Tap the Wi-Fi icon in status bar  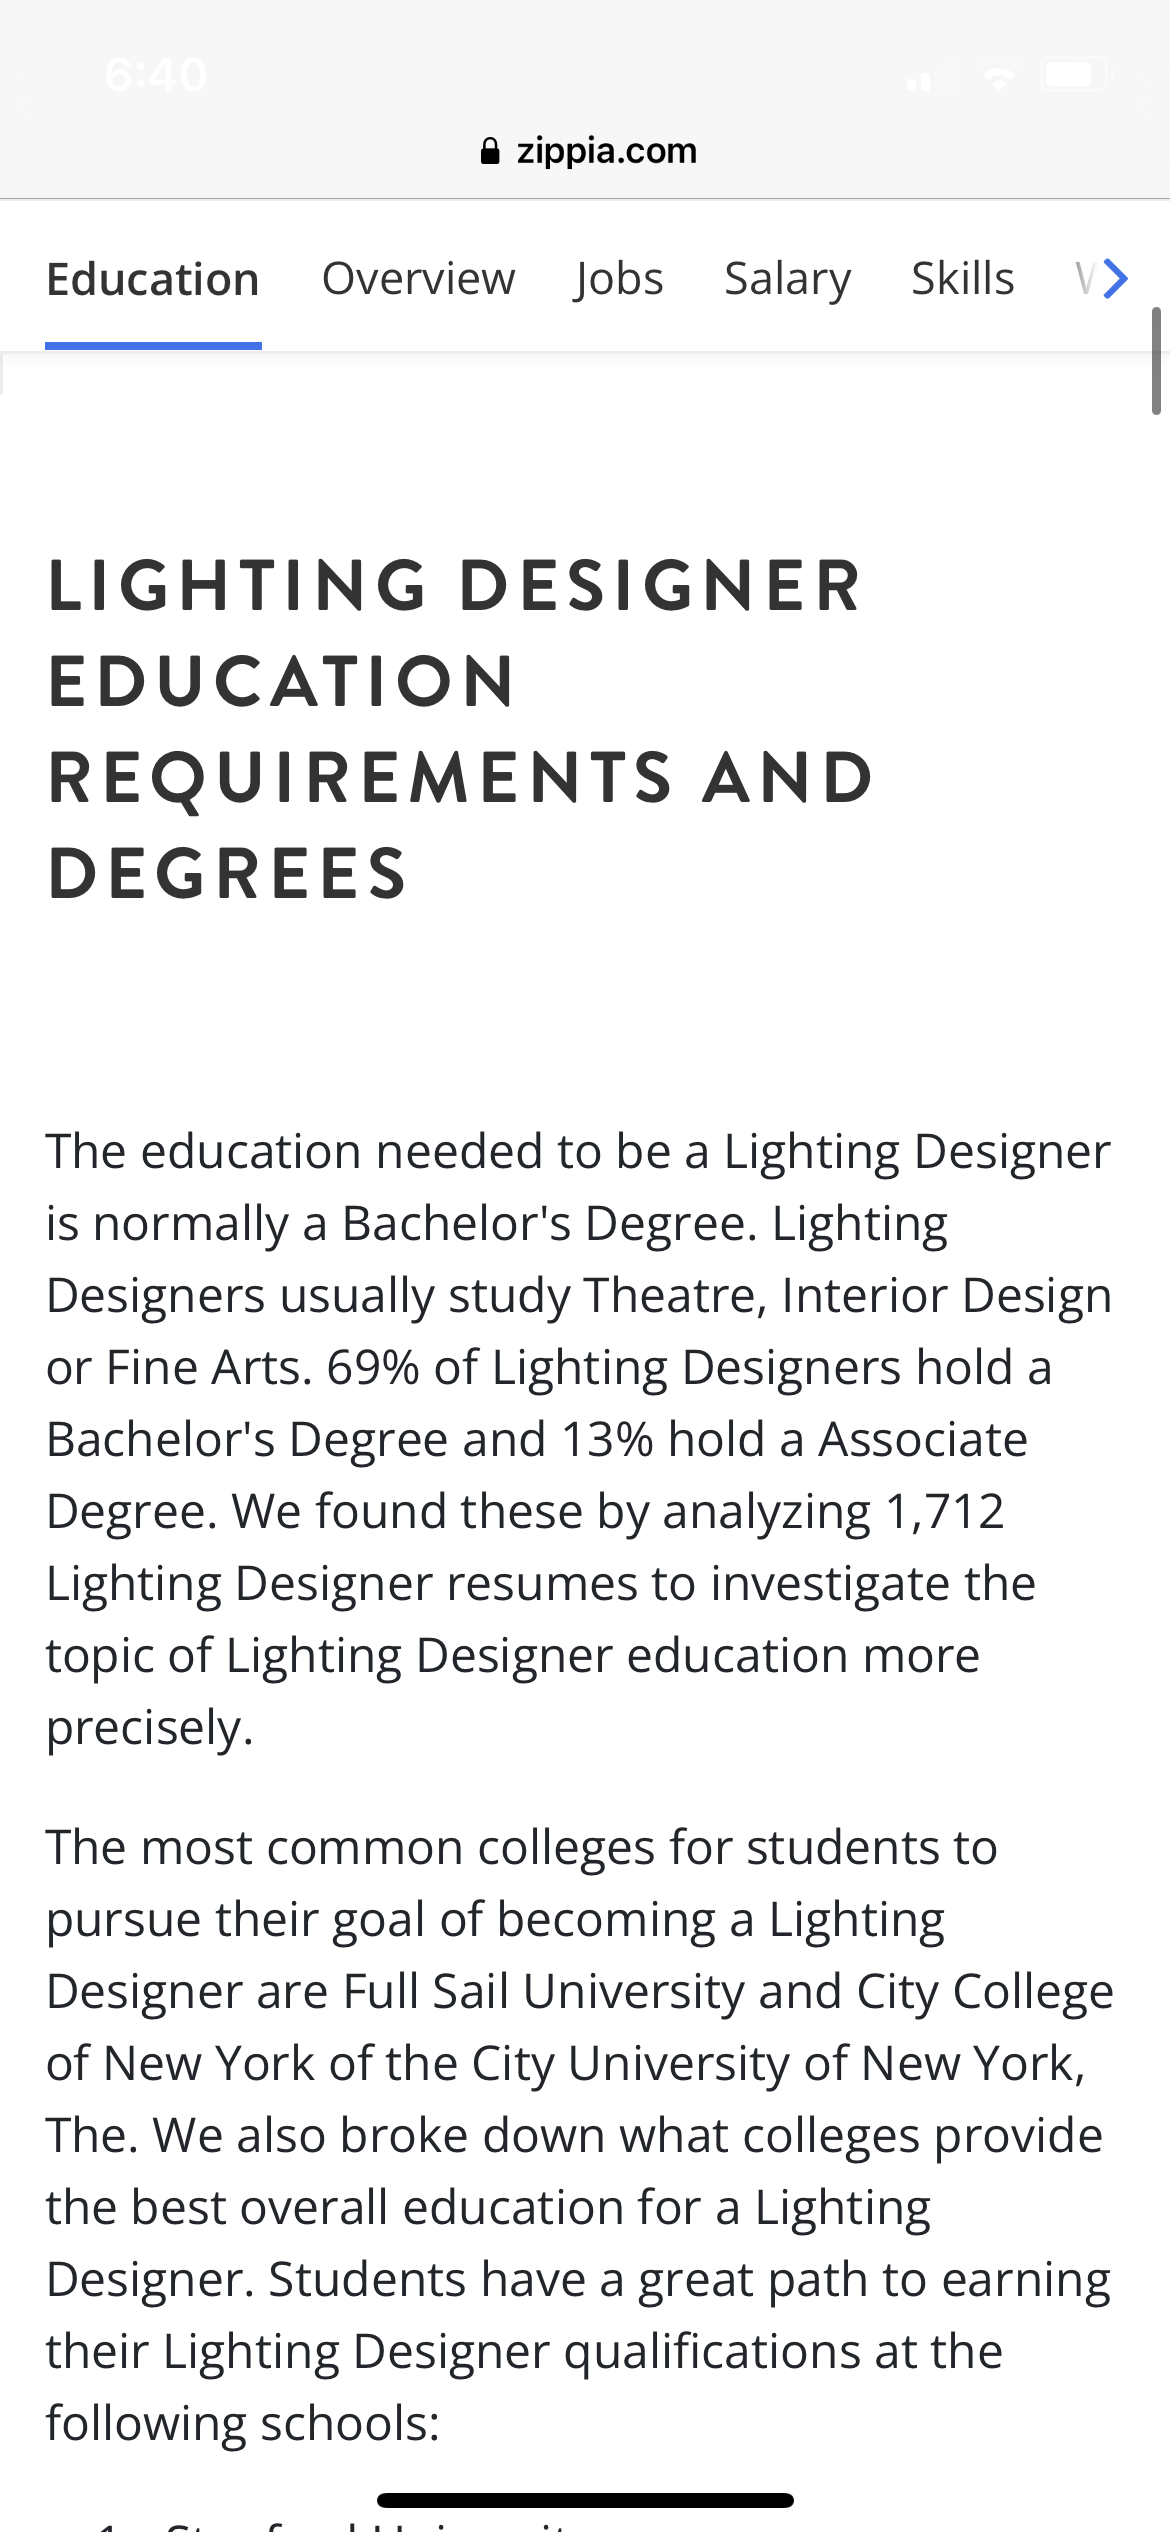997,77
